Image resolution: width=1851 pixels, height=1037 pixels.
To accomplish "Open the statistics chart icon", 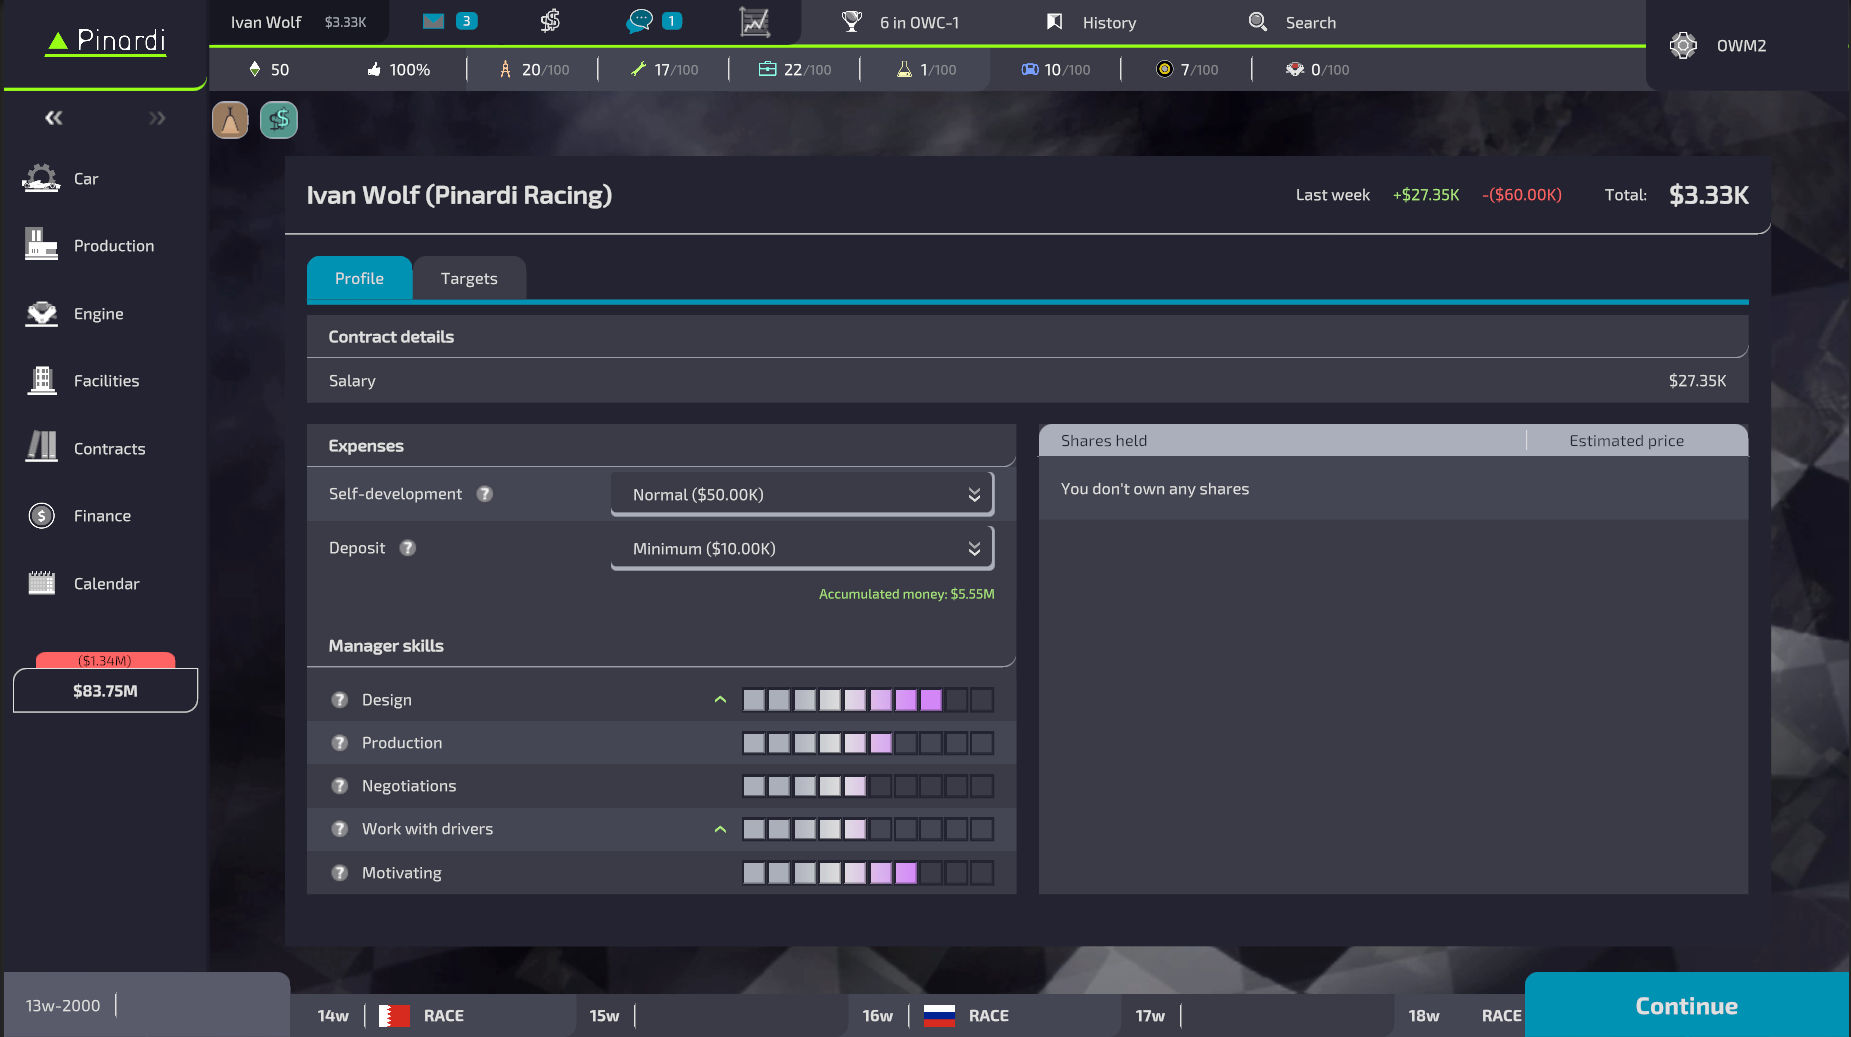I will 754,21.
